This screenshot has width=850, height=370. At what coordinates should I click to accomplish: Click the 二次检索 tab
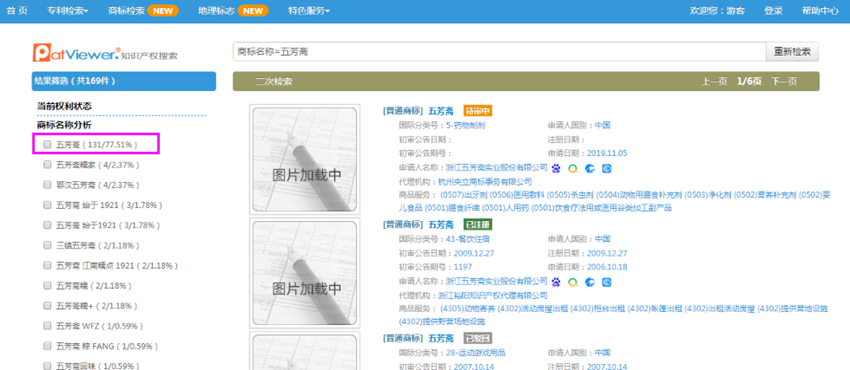(274, 82)
